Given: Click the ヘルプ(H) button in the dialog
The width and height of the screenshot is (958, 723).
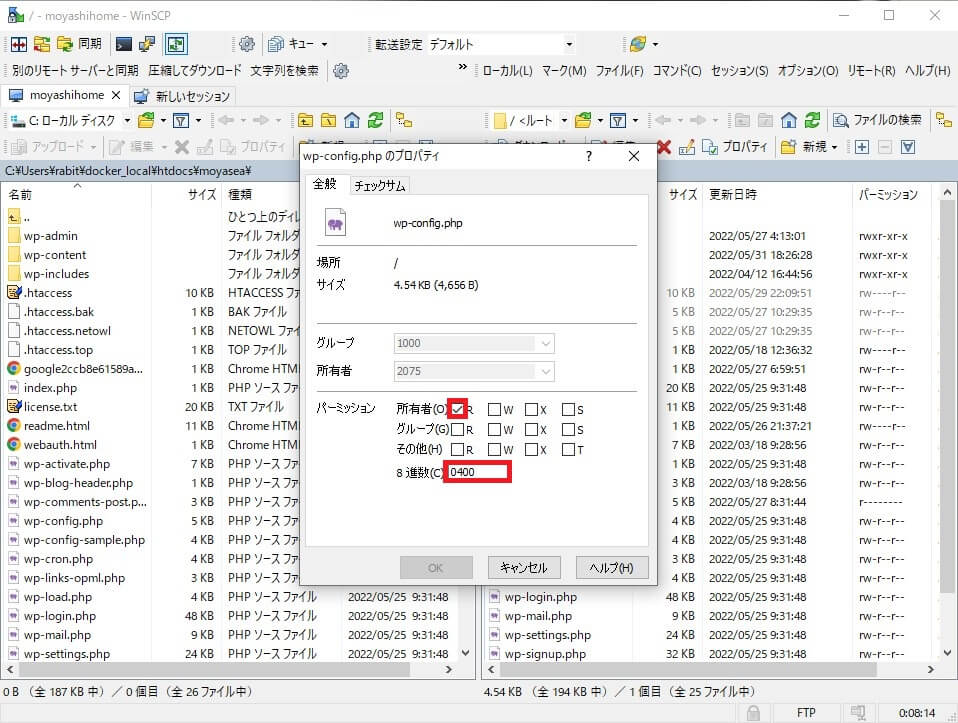Looking at the screenshot, I should 611,567.
